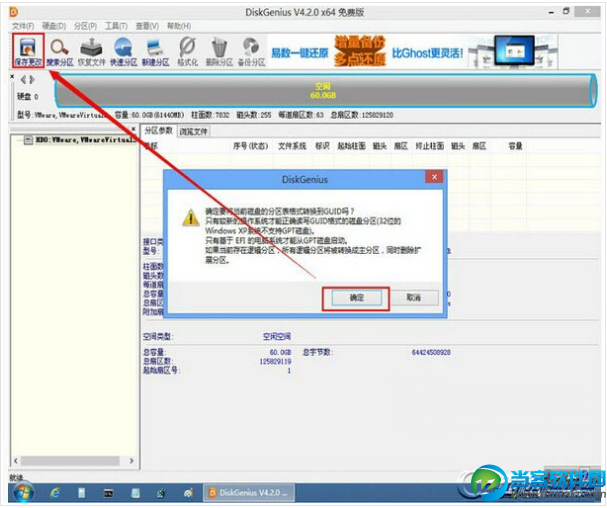Screen dimensions: 607x508
Task: Open the Partition (分区) menu
Action: coord(85,26)
